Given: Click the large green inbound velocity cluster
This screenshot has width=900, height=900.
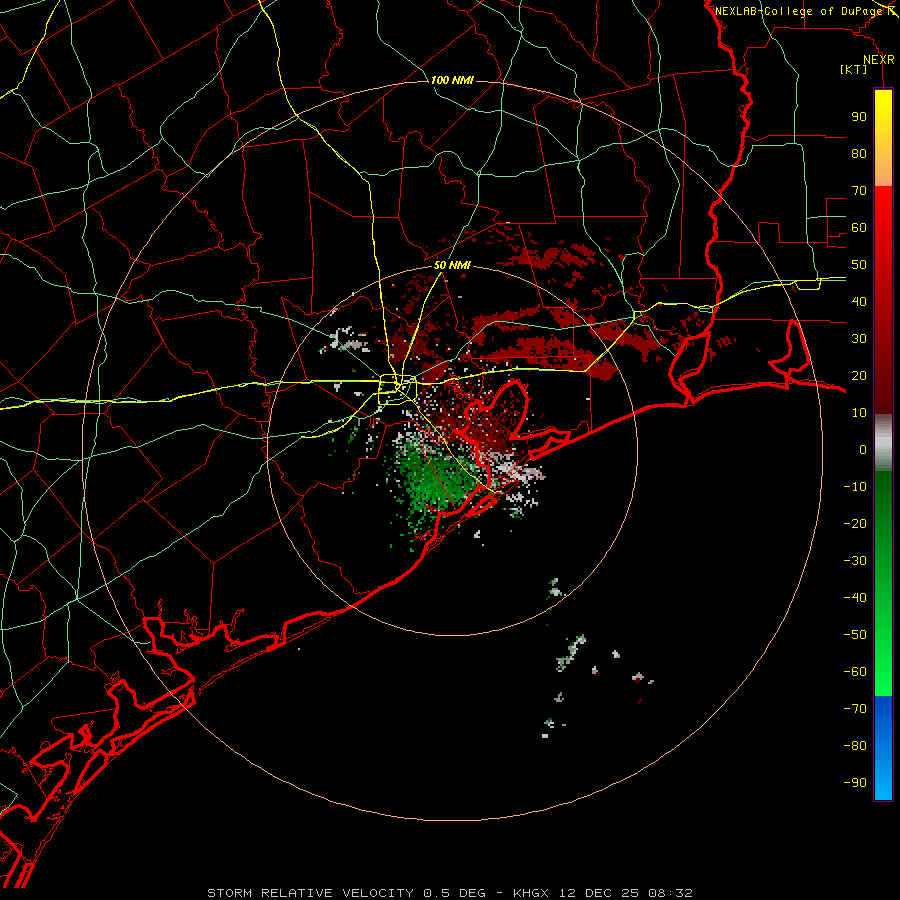Looking at the screenshot, I should (x=435, y=481).
